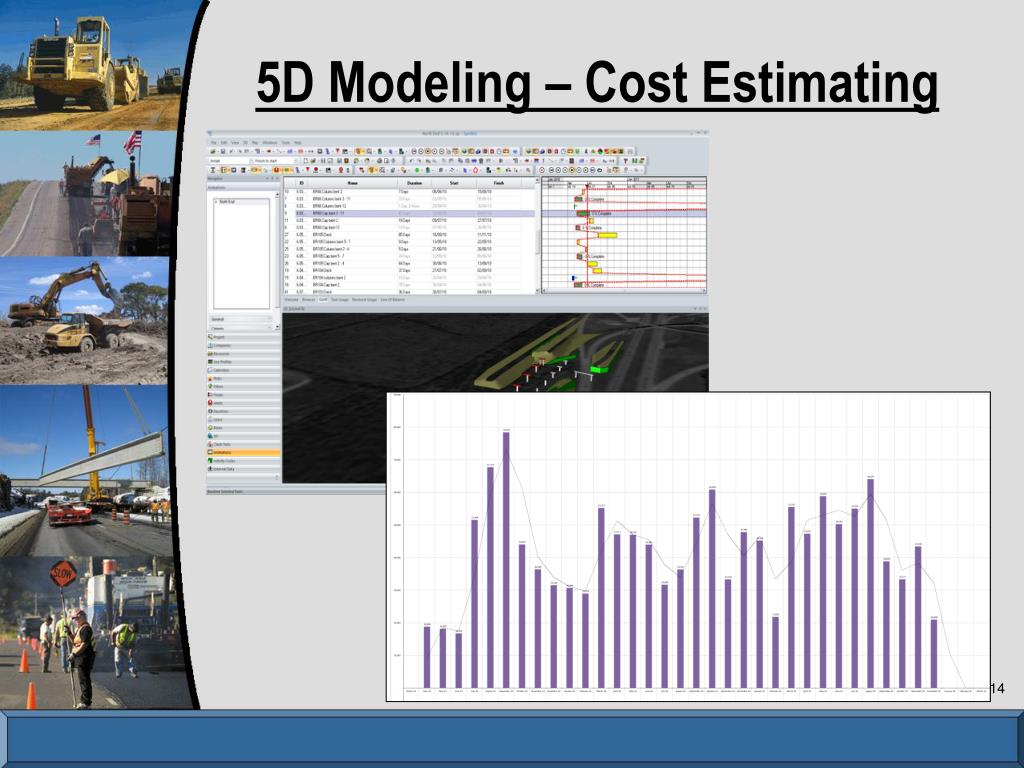Image resolution: width=1024 pixels, height=768 pixels.
Task: Open the Actual dropdown in the toolbar
Action: click(229, 161)
